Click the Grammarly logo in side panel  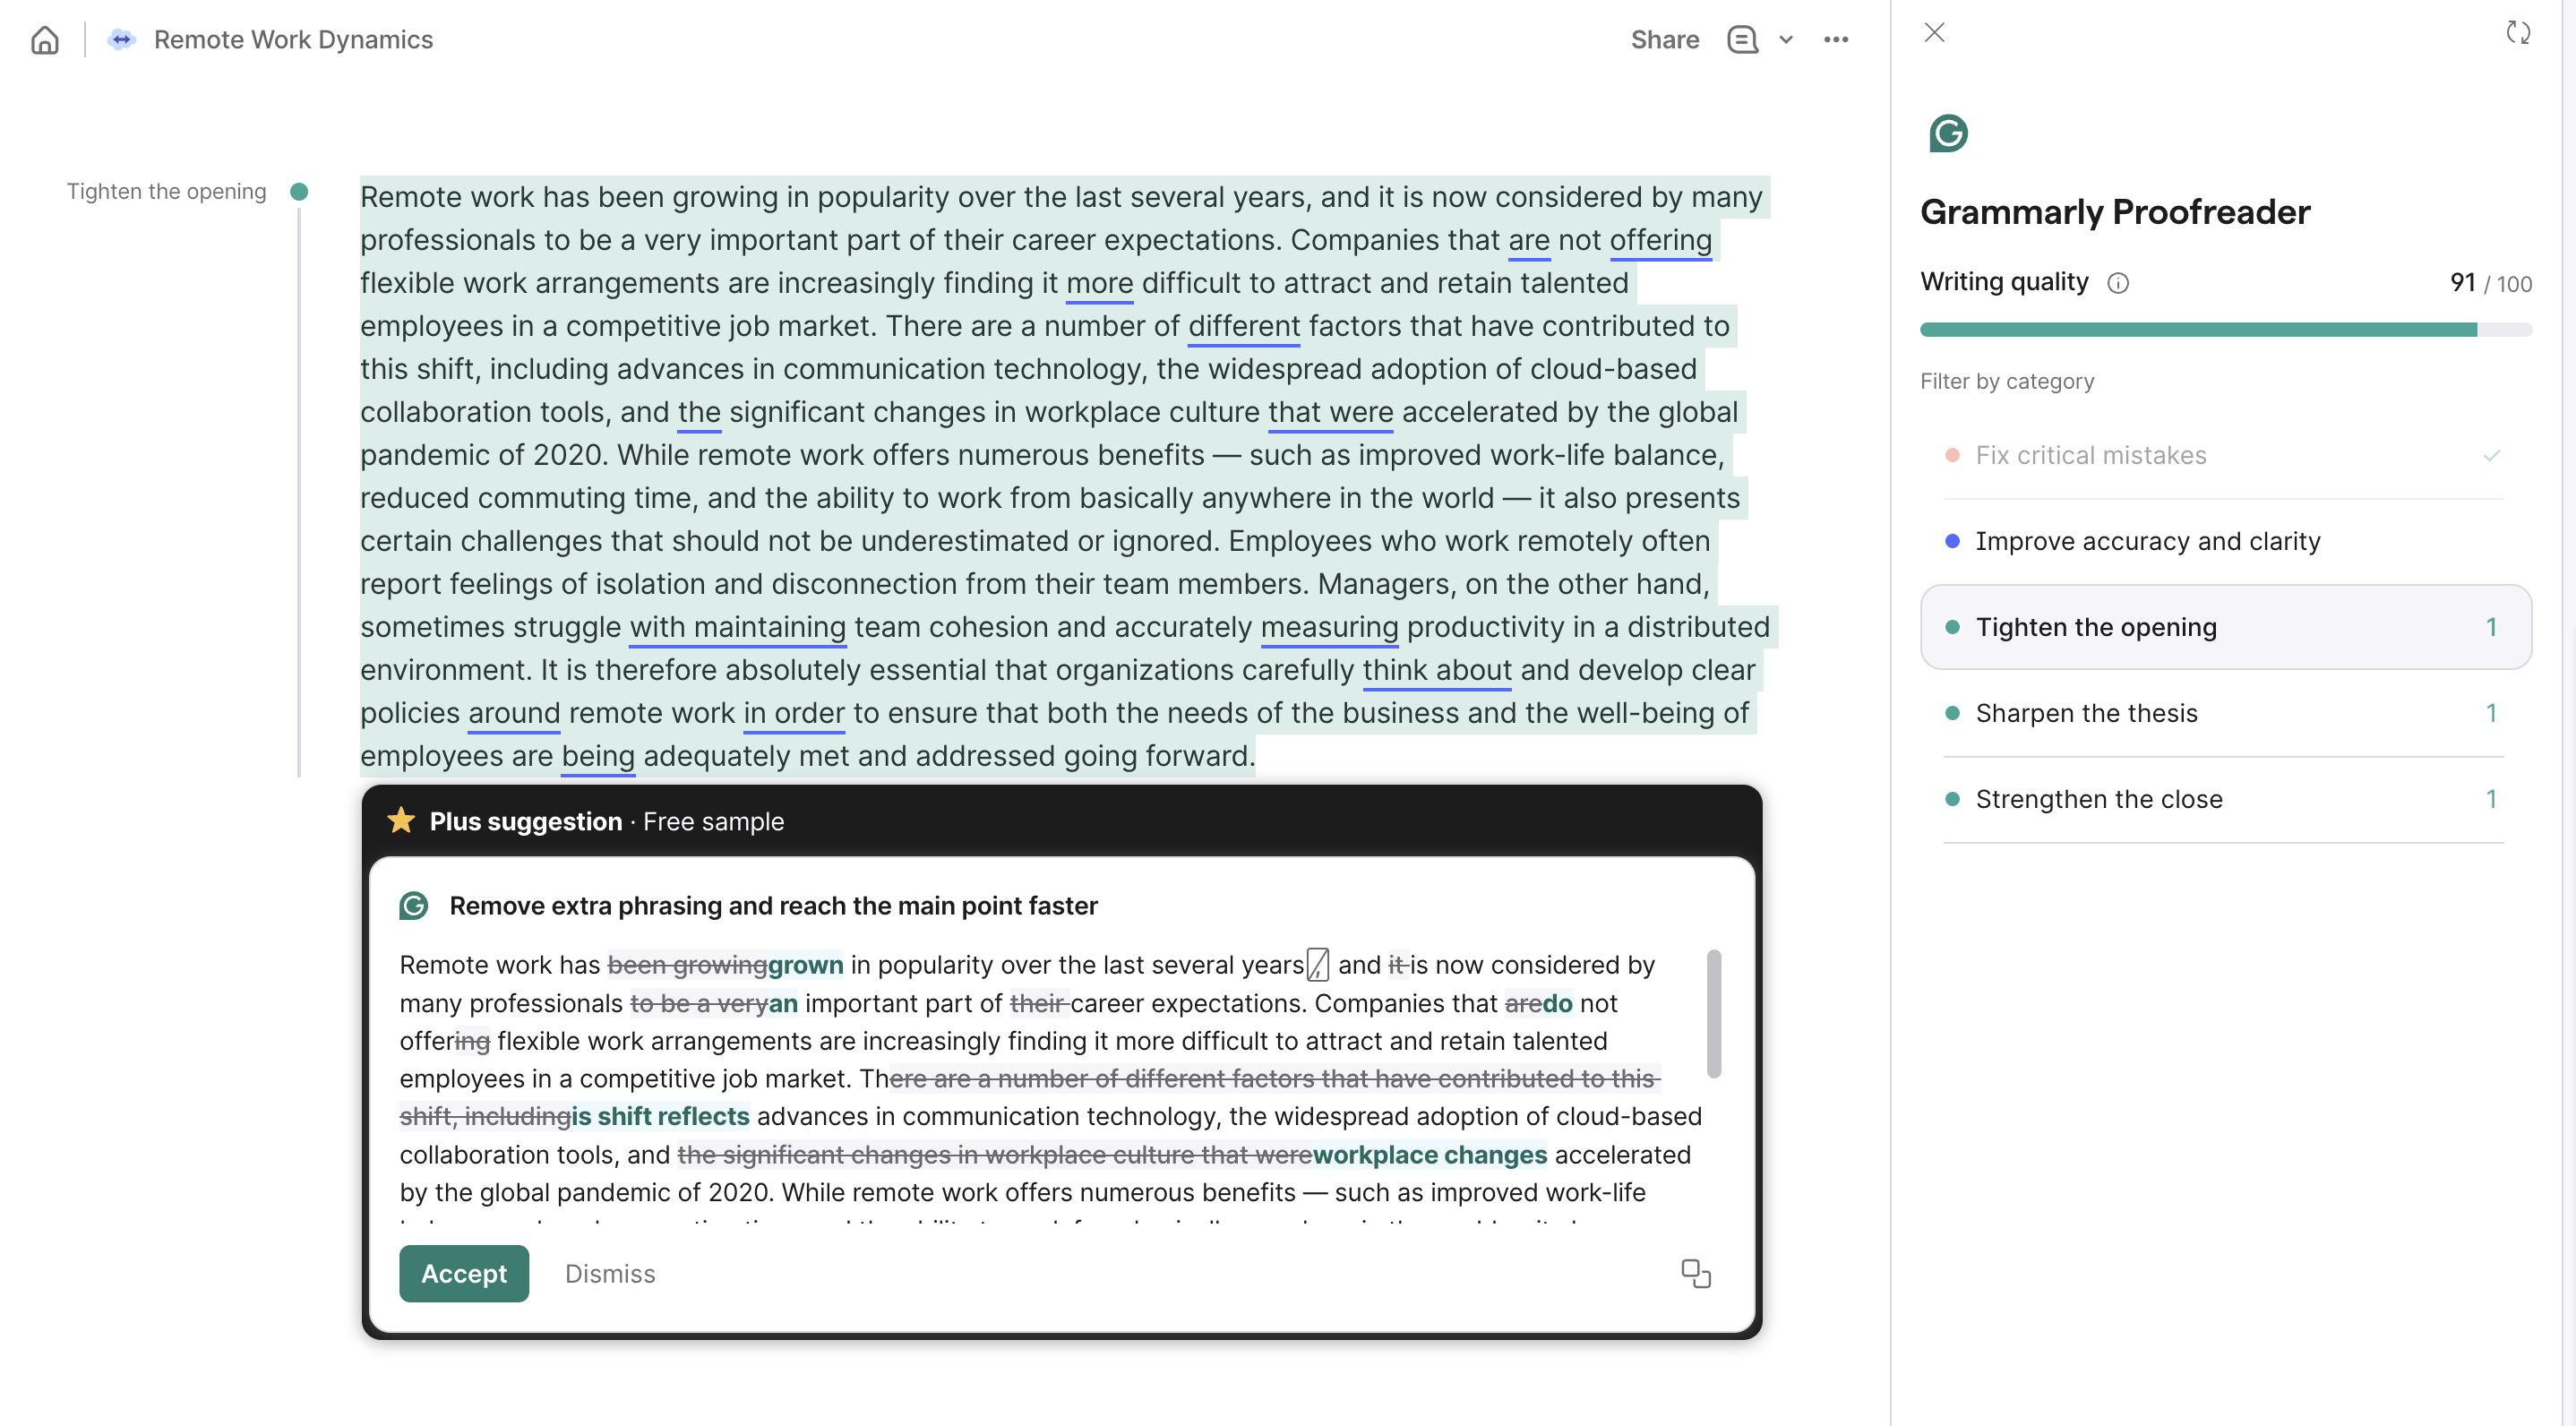point(1948,133)
